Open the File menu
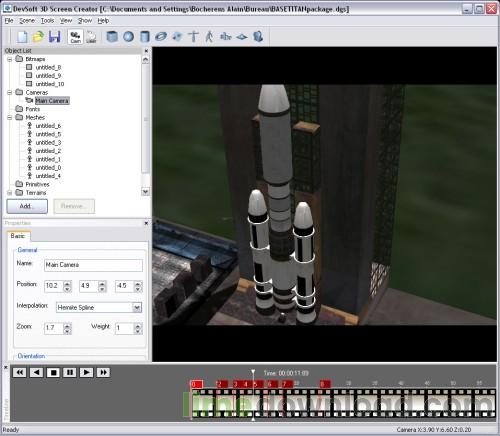Image resolution: width=500 pixels, height=436 pixels. pyautogui.click(x=9, y=21)
